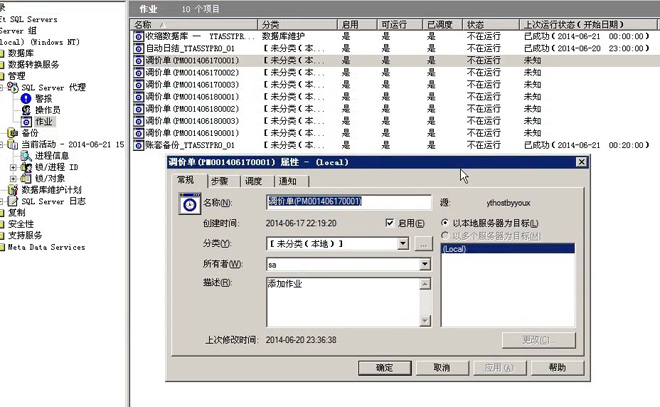Click the 锁/对象 icon
660x407 pixels.
pos(26,178)
